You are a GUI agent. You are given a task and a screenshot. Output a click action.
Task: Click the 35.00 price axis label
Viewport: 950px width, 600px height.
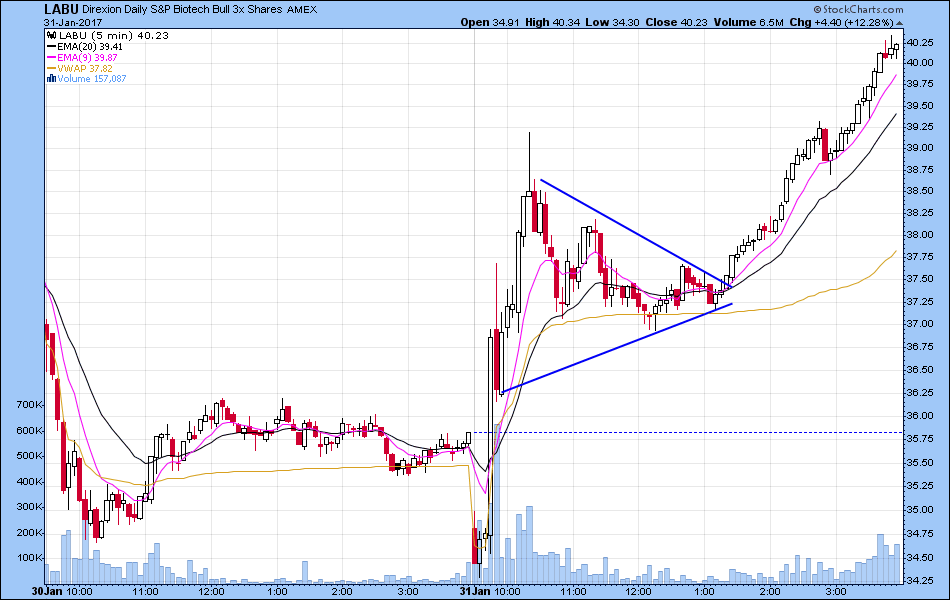(x=919, y=510)
